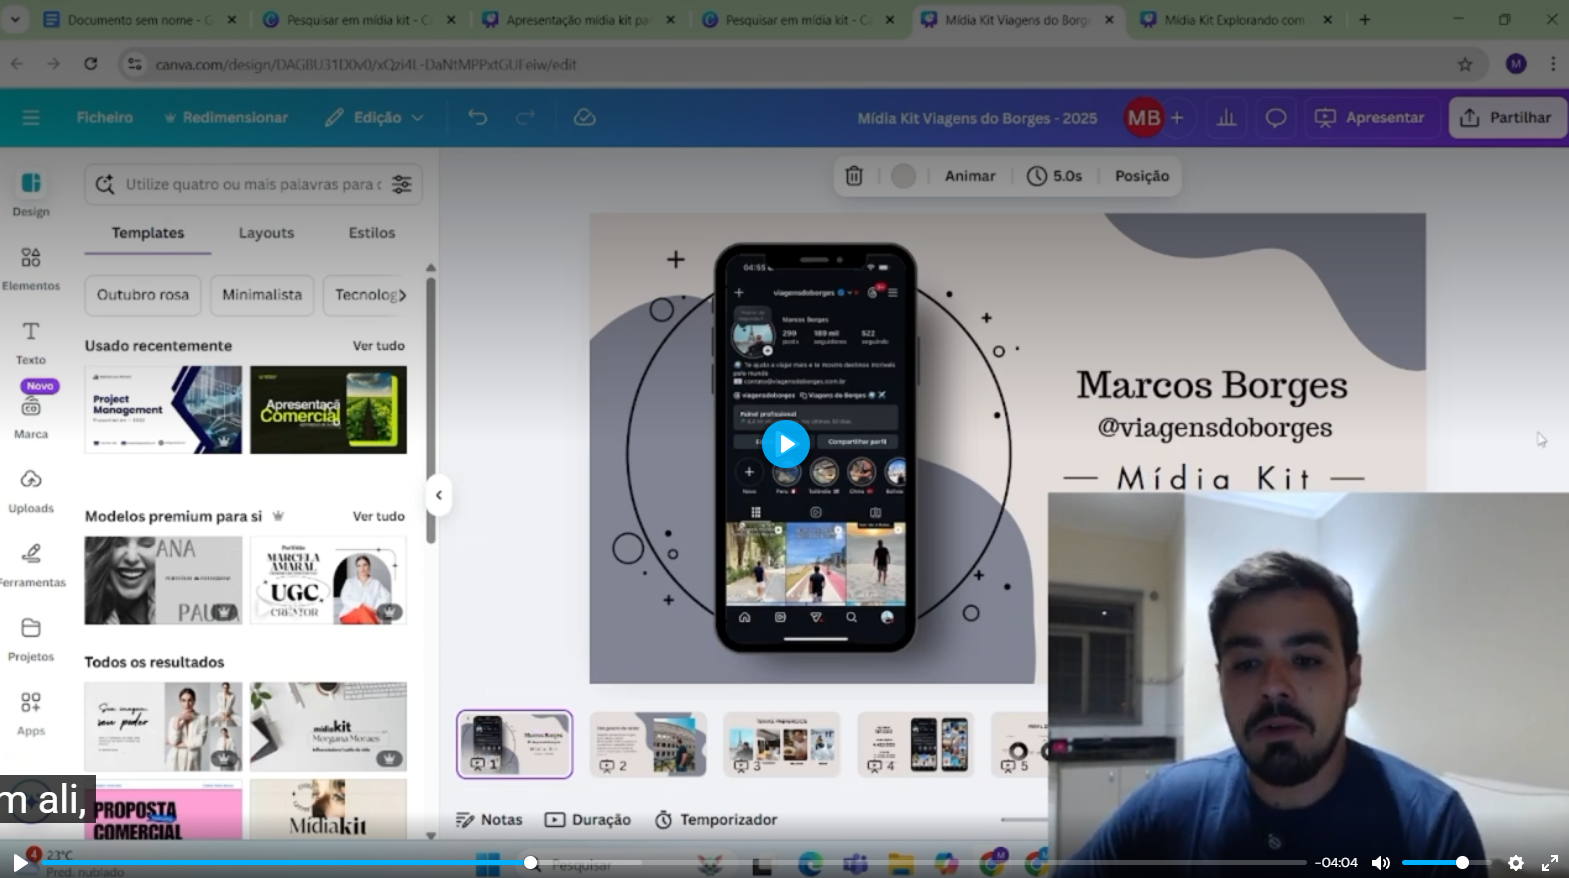Switch to the Layouts tab

pyautogui.click(x=266, y=233)
